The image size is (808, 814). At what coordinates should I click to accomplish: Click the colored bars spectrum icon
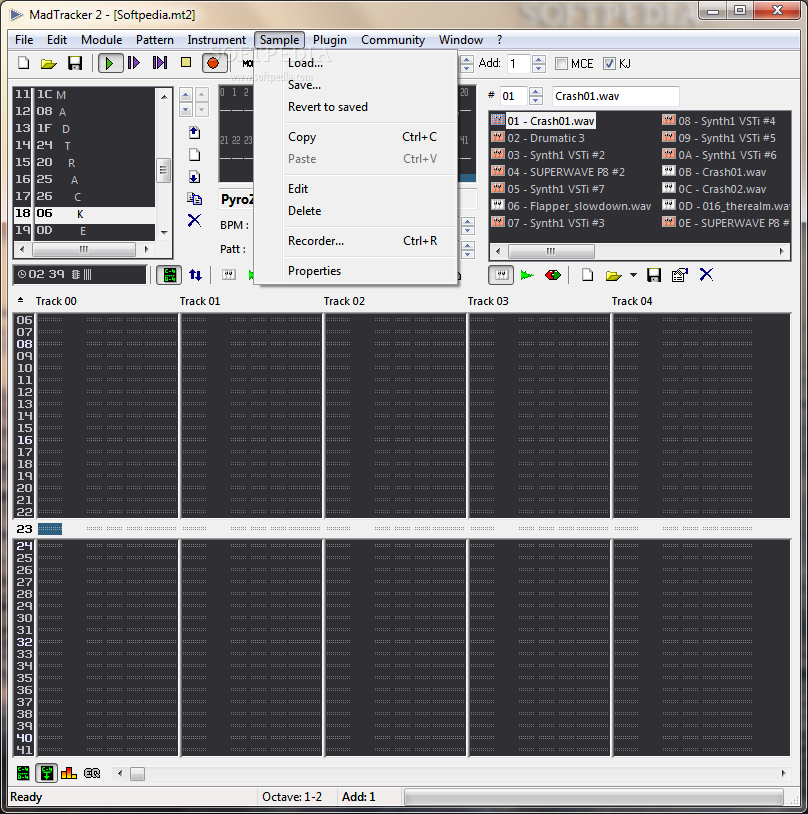pyautogui.click(x=69, y=773)
